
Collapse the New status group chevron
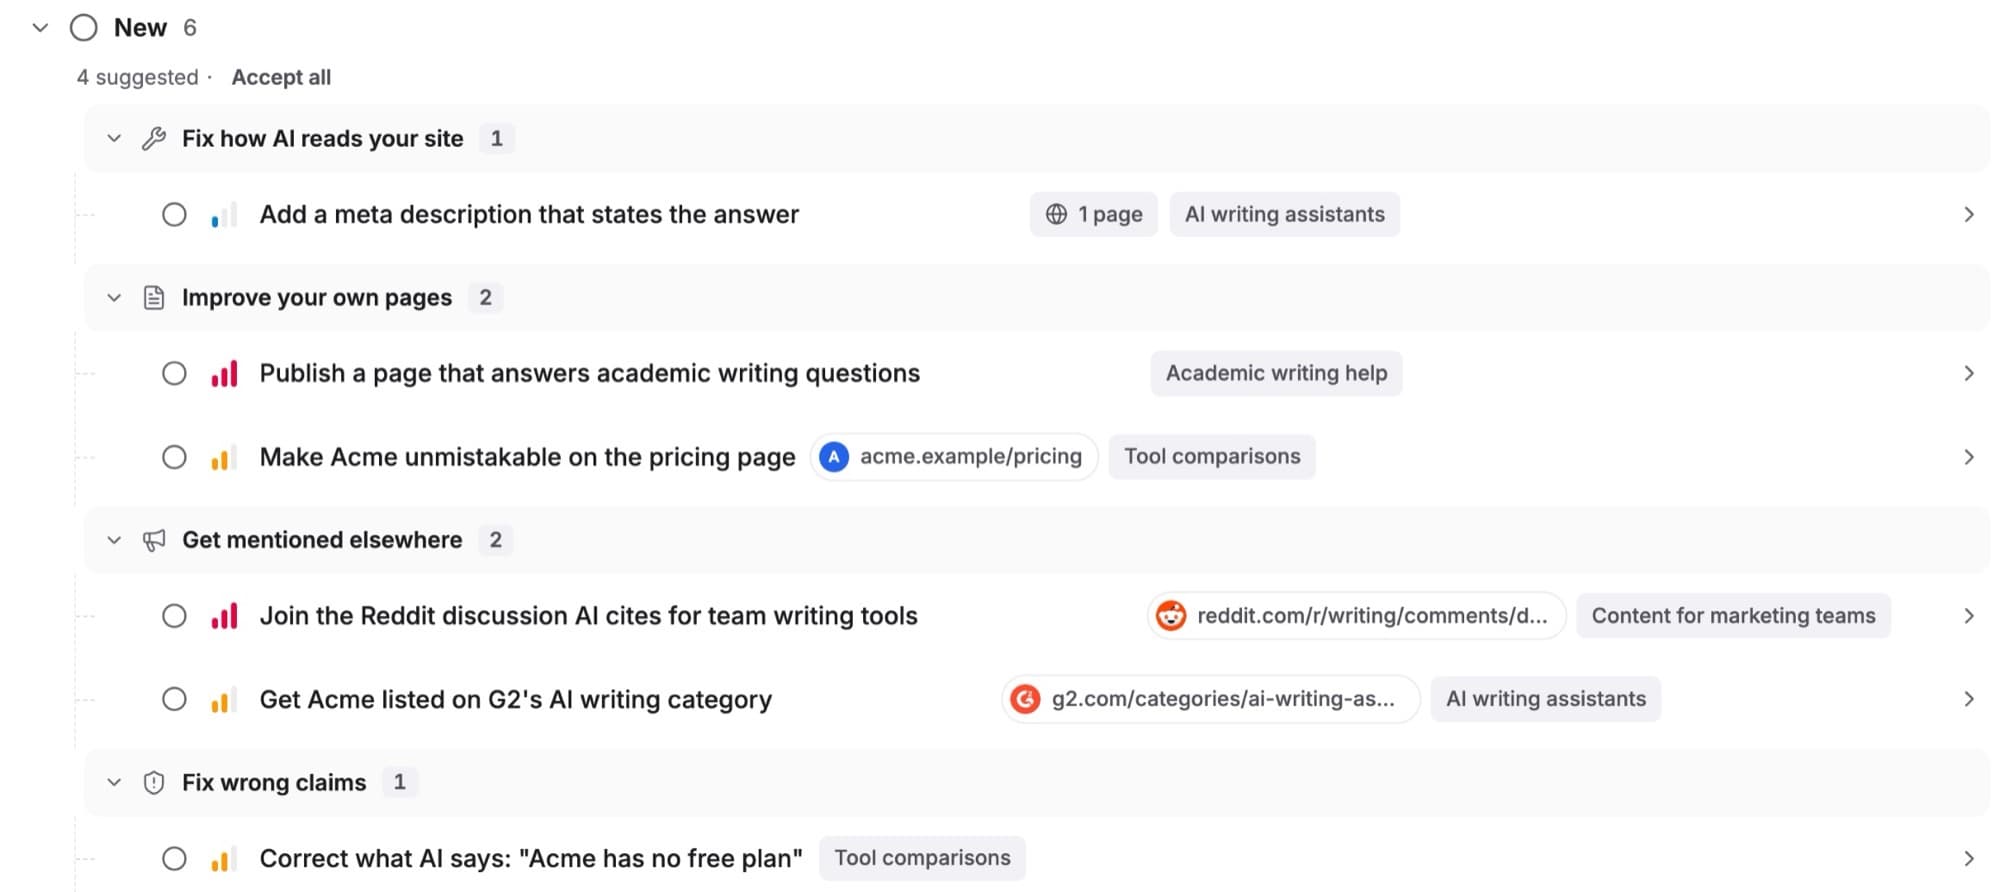click(x=40, y=28)
